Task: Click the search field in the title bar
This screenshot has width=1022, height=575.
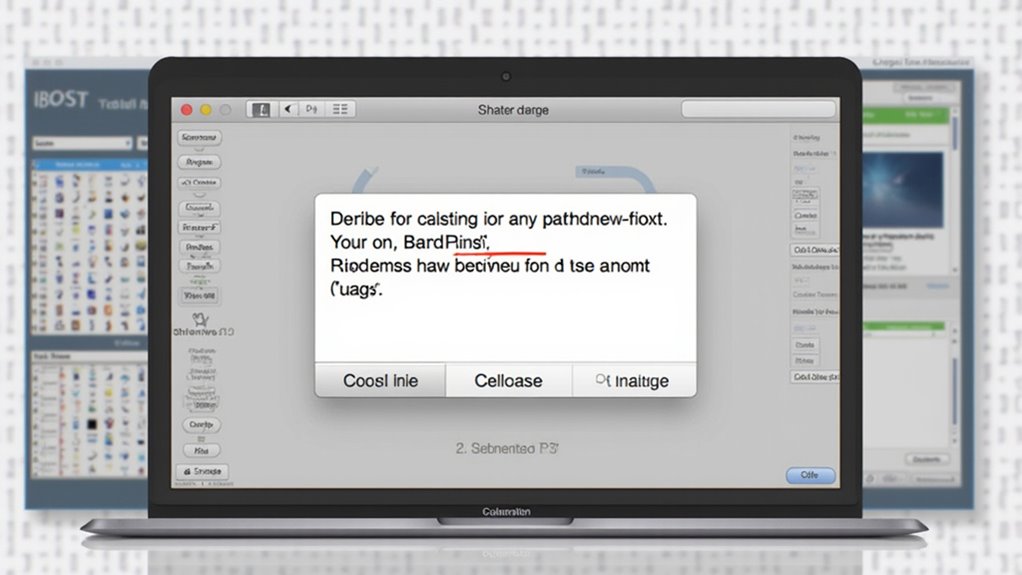Action: (x=757, y=109)
